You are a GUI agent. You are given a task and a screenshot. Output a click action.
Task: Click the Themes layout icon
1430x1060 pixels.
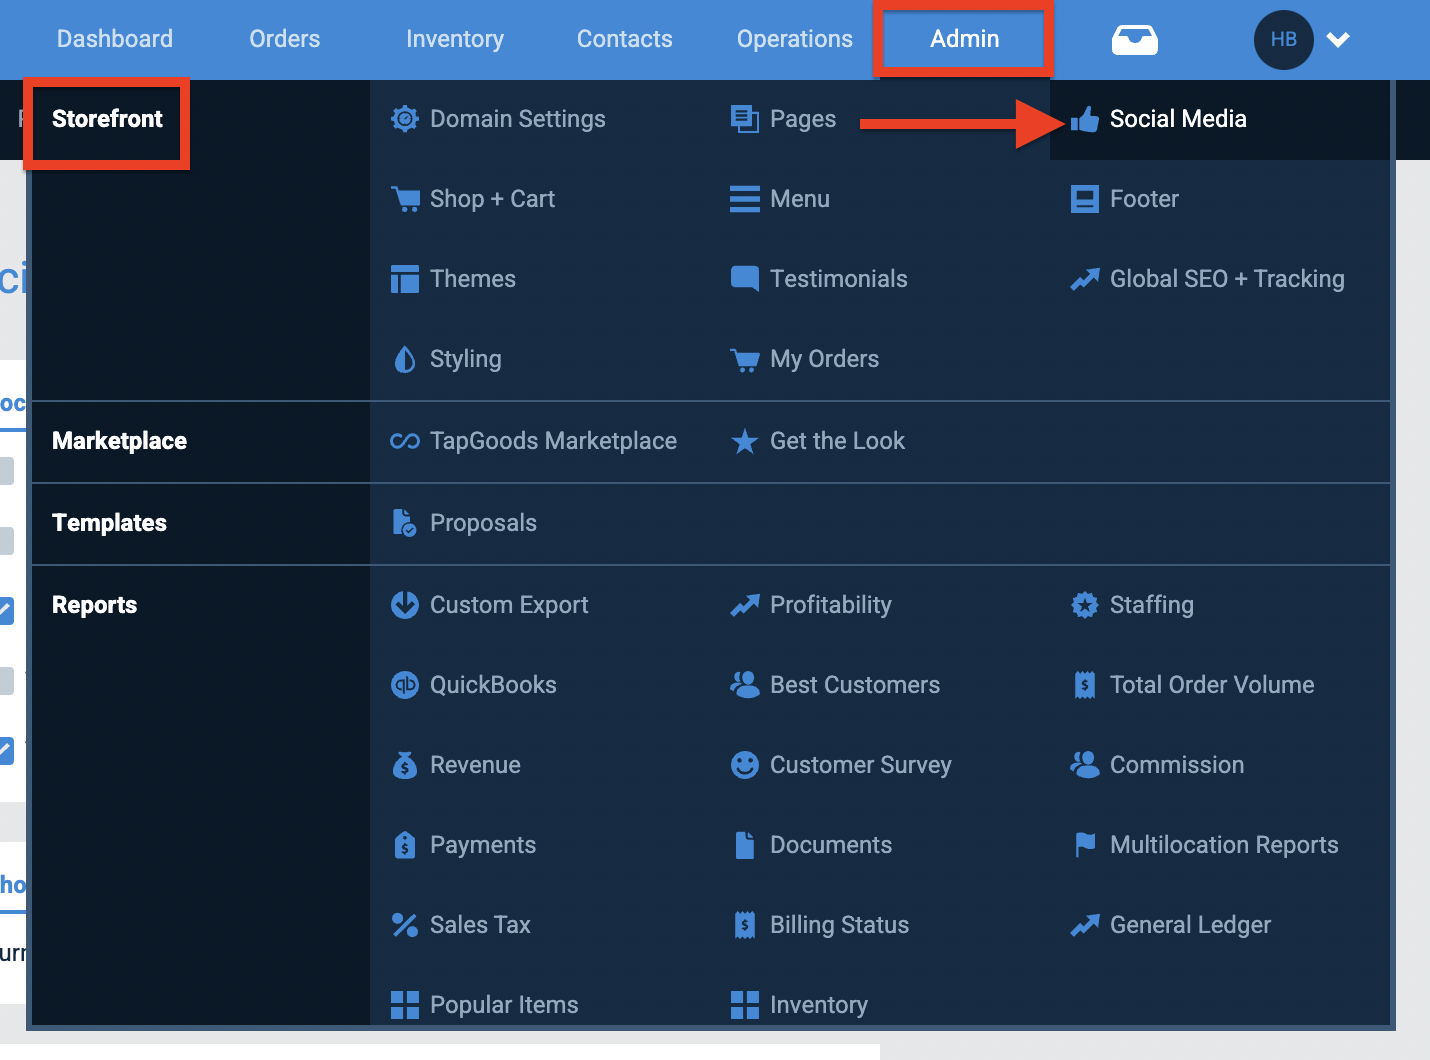pos(404,279)
